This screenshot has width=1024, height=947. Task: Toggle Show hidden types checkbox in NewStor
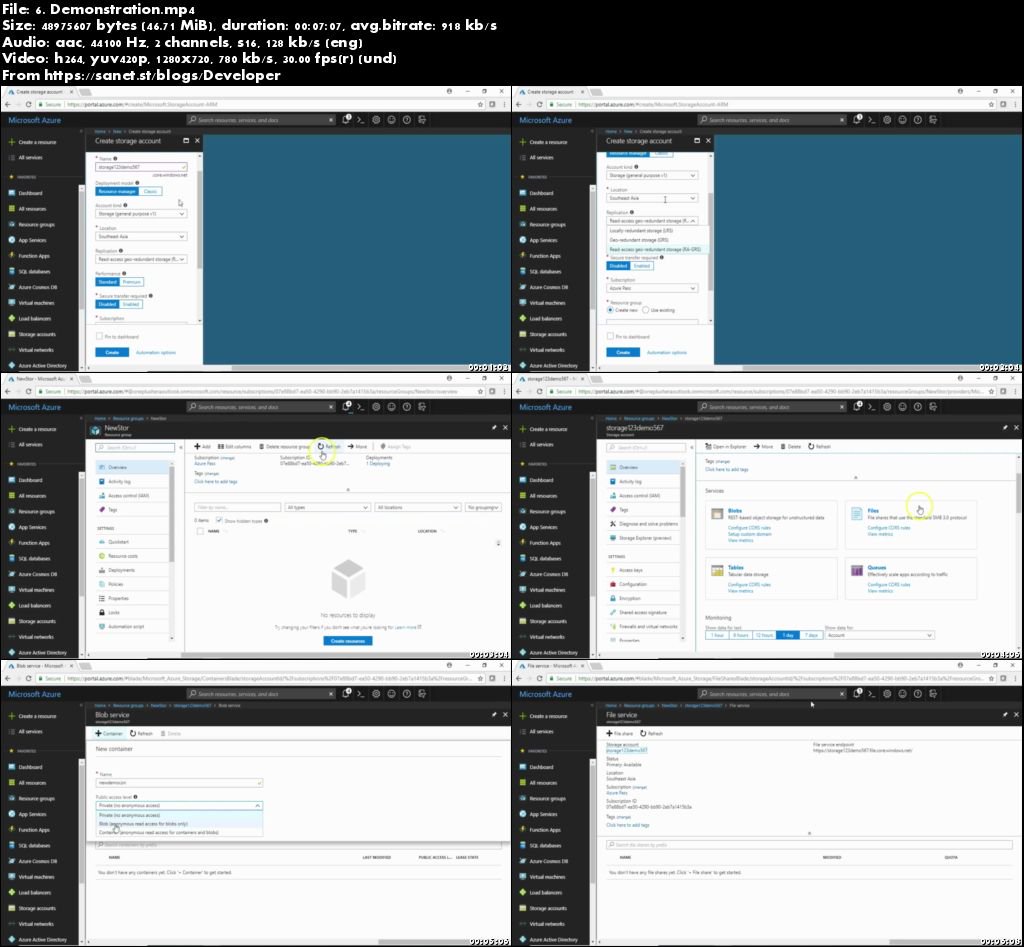pos(219,521)
